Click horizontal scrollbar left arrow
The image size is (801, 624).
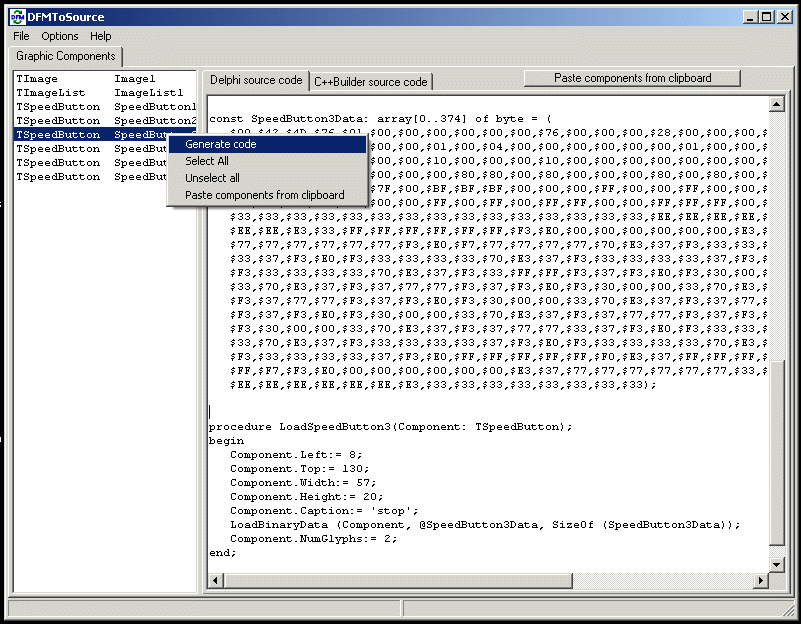click(x=216, y=580)
